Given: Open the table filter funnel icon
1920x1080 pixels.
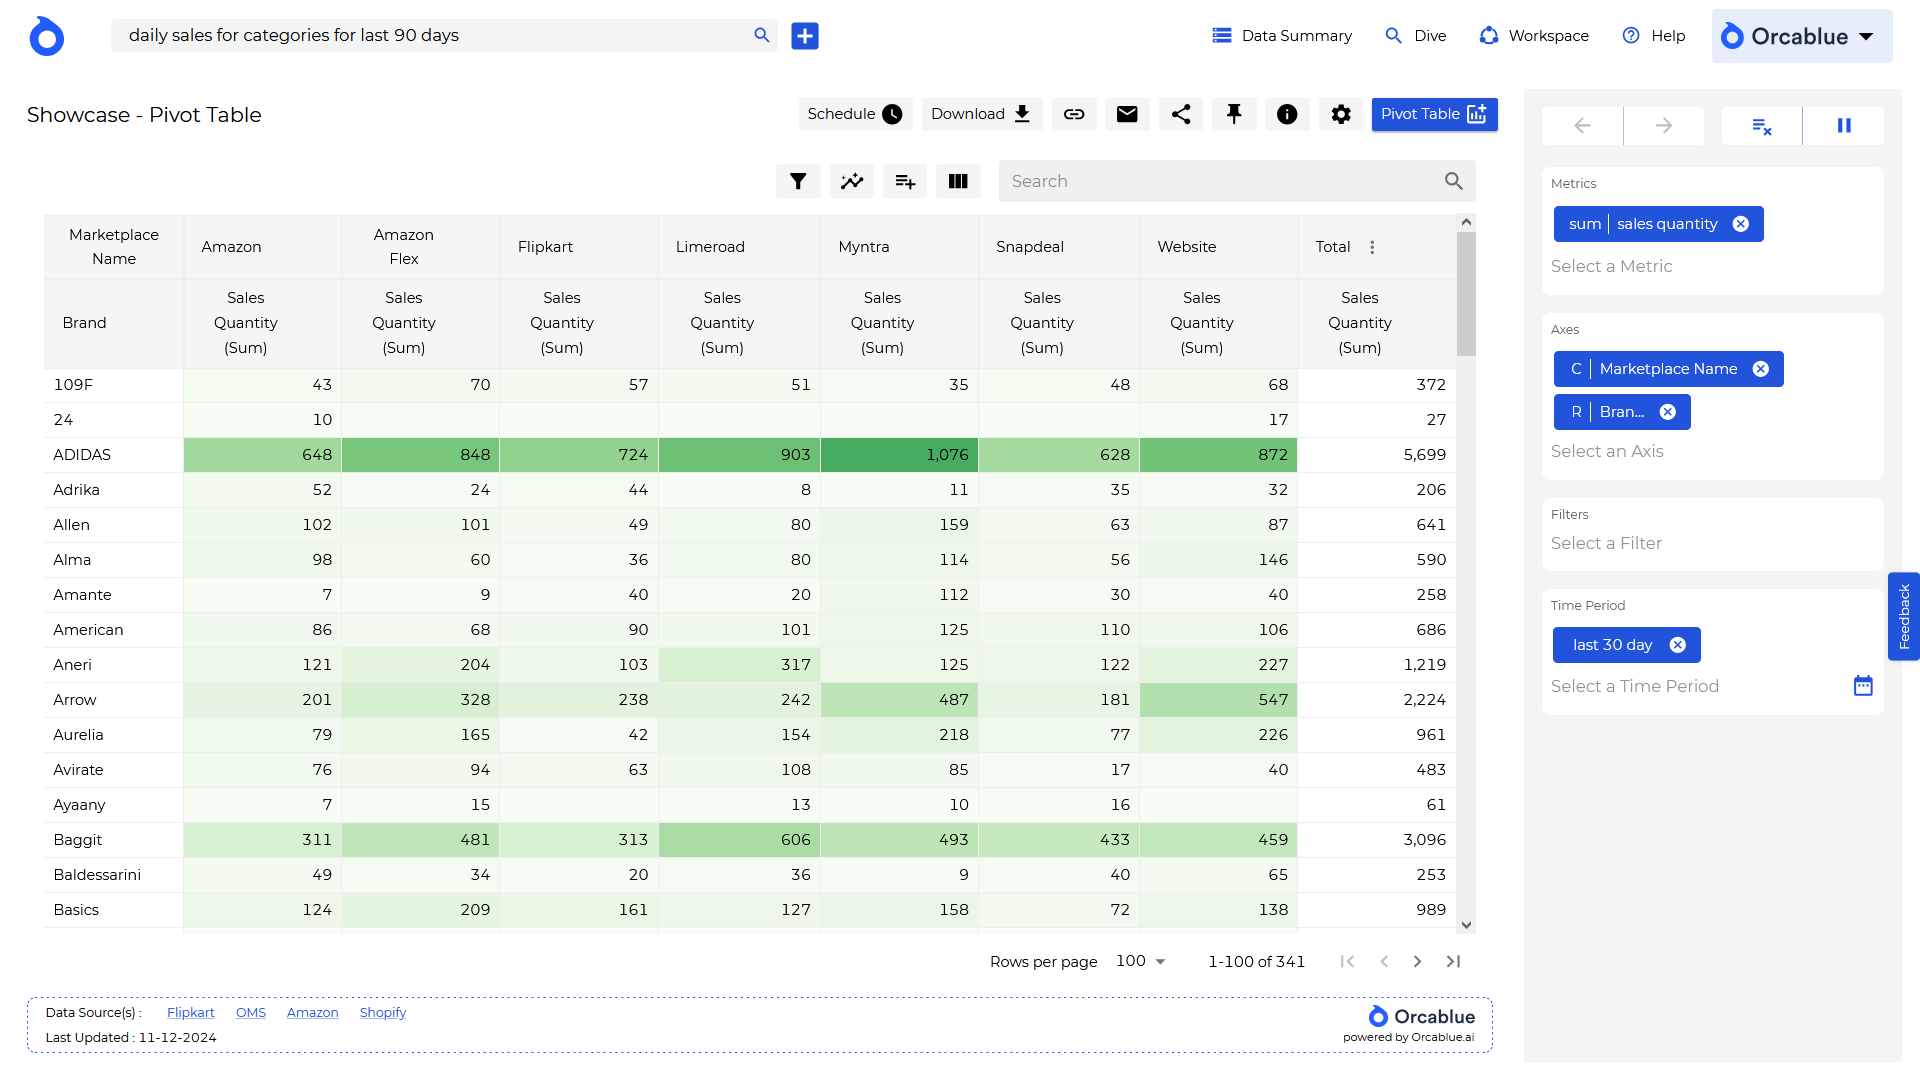Looking at the screenshot, I should [798, 181].
